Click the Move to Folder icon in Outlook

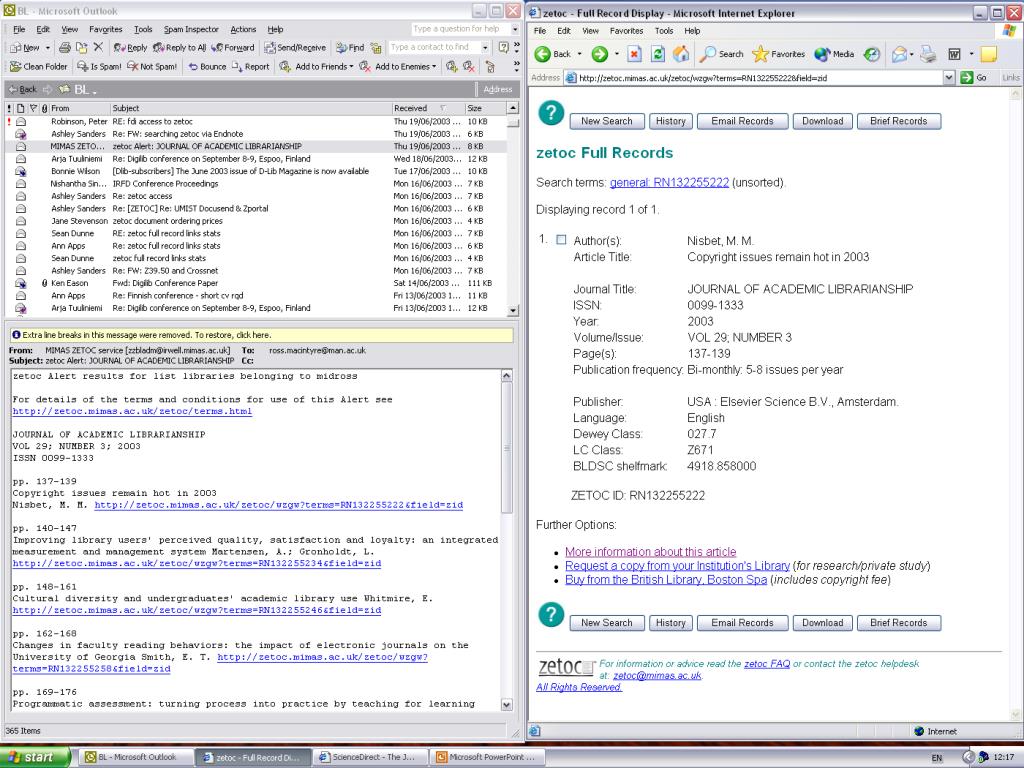(82, 48)
